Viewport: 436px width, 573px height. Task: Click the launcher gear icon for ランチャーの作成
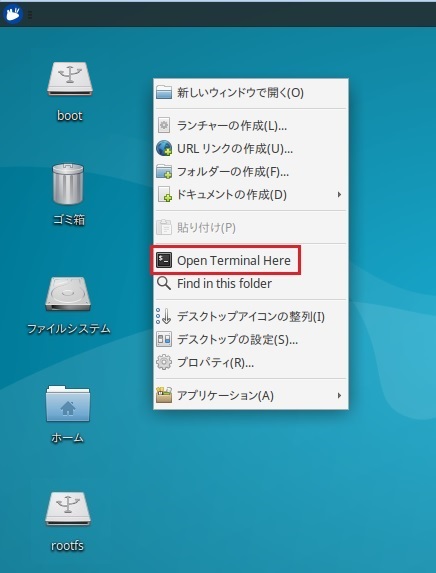164,126
